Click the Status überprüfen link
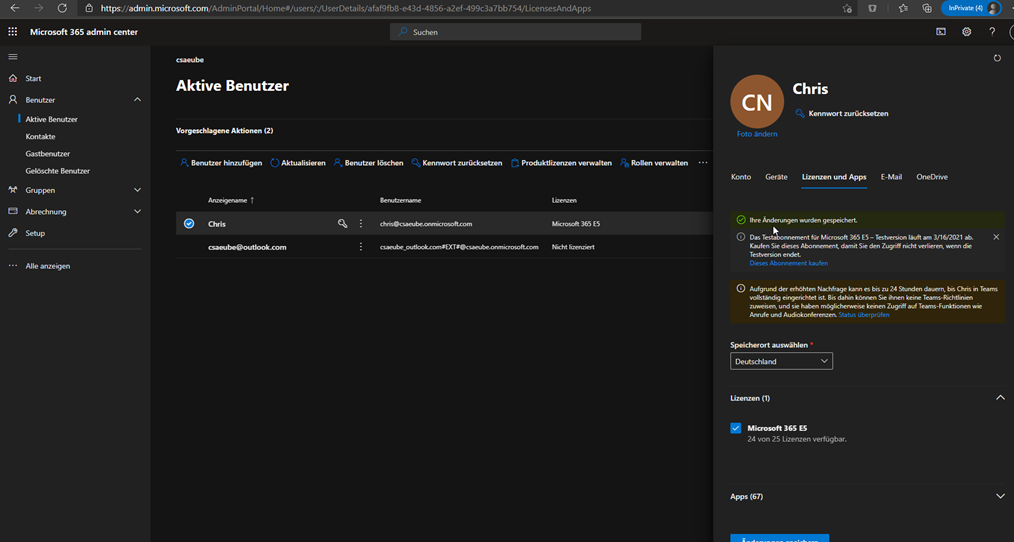This screenshot has height=542, width=1014. (x=863, y=315)
